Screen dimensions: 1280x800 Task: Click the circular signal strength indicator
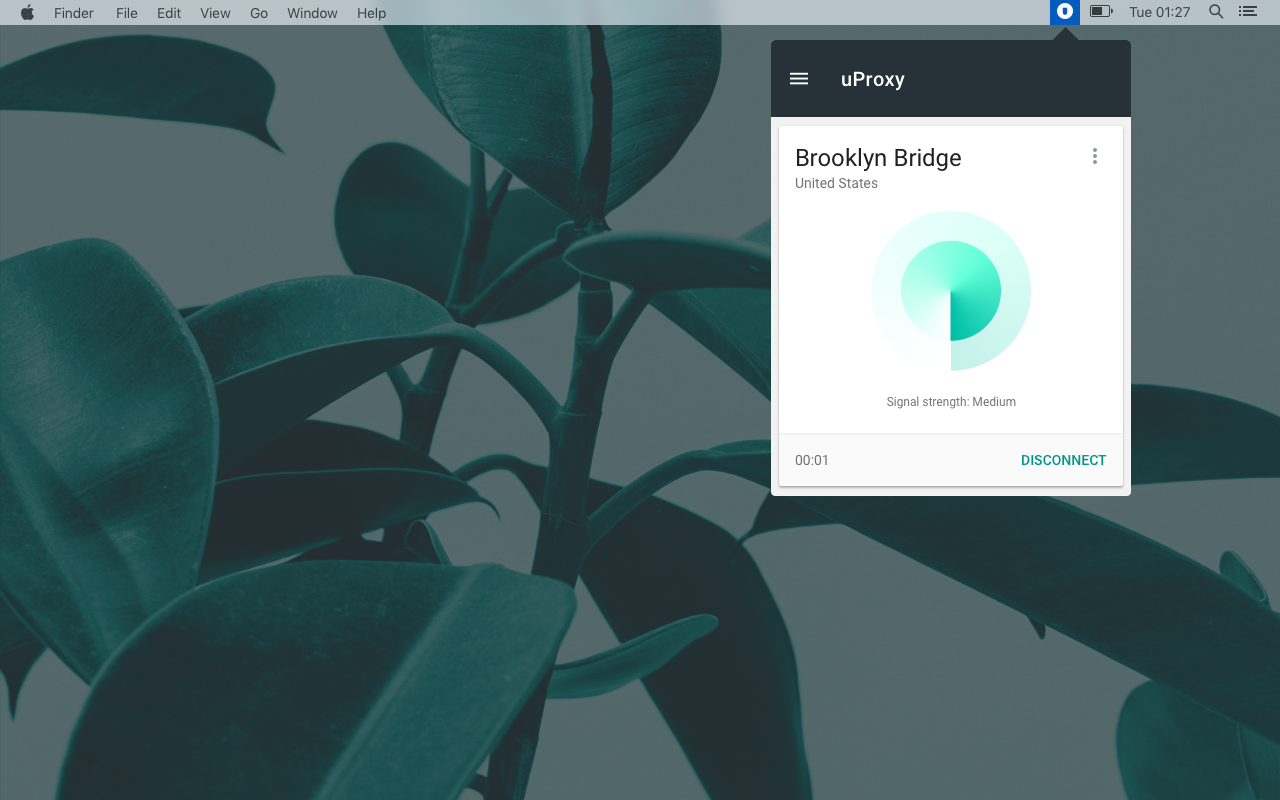point(951,291)
